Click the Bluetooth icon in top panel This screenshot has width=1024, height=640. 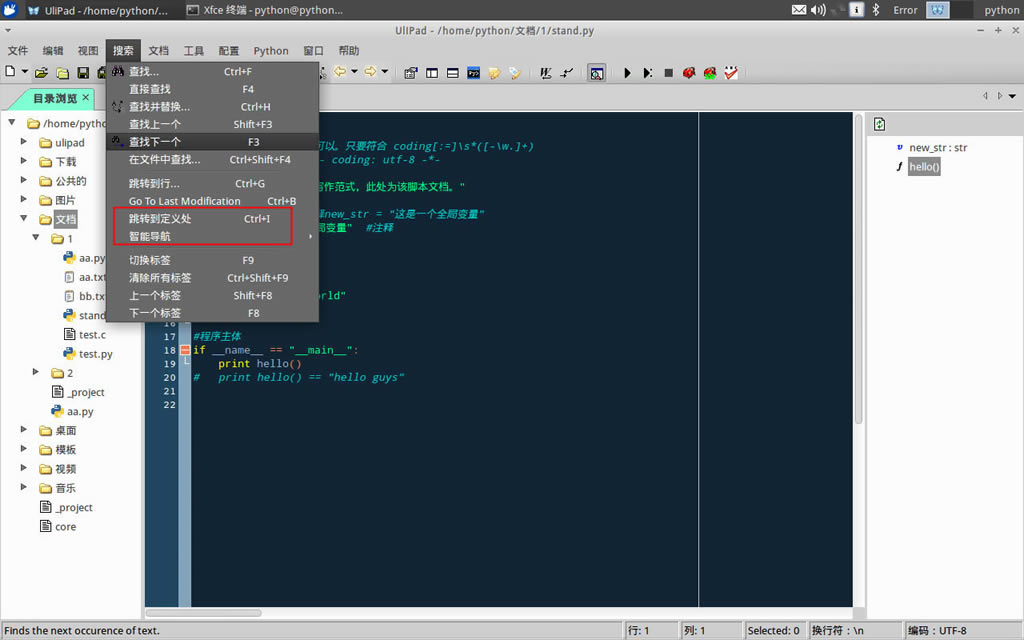877,10
